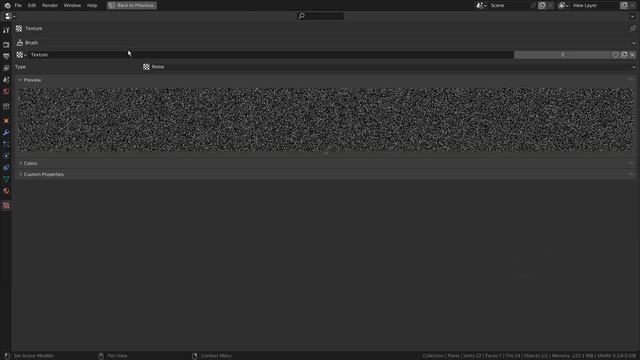This screenshot has height=360, width=640.
Task: Open the Object Constraints tab
Action: point(6,168)
